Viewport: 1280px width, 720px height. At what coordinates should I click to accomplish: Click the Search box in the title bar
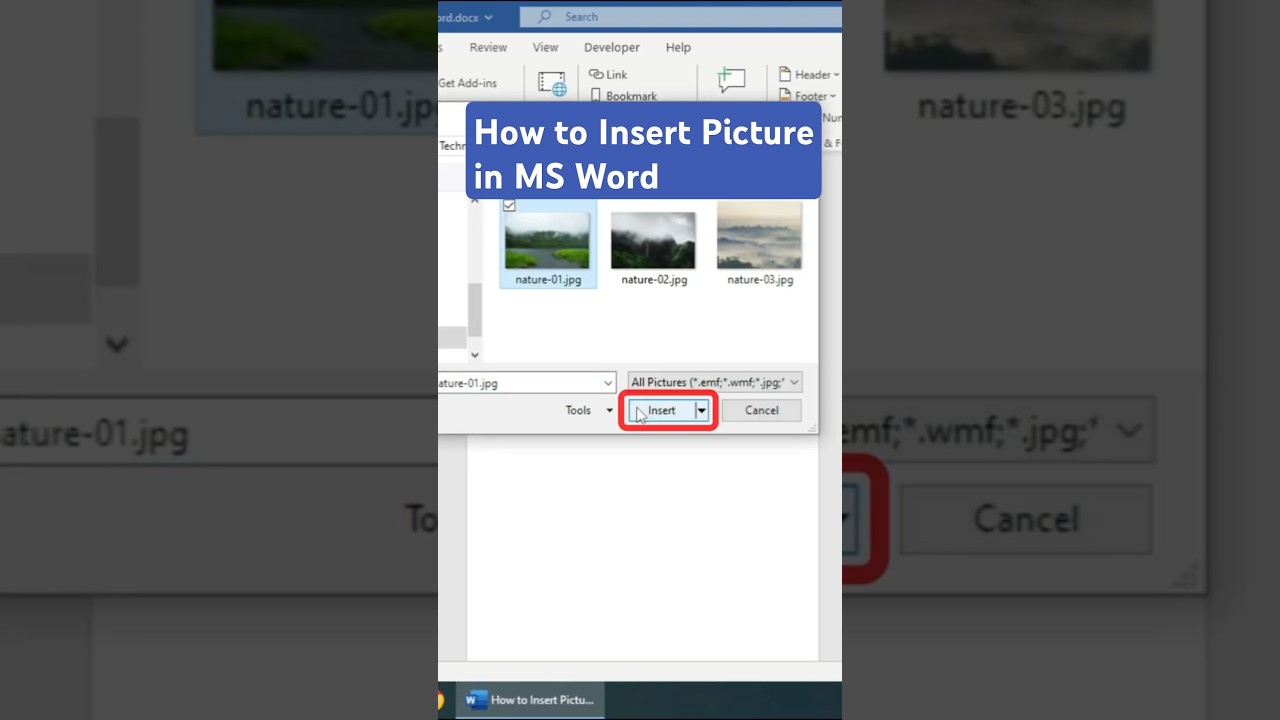(680, 17)
